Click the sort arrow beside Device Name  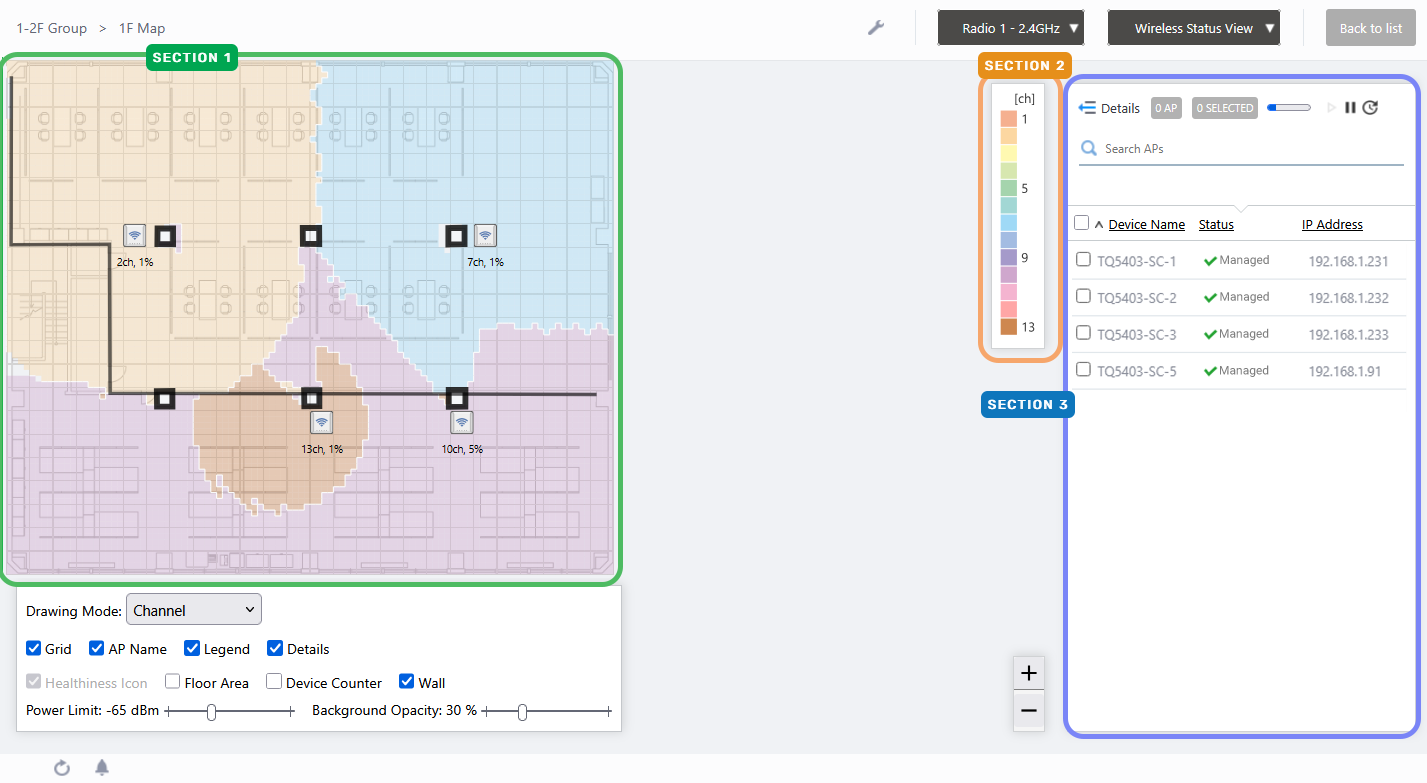[1099, 224]
